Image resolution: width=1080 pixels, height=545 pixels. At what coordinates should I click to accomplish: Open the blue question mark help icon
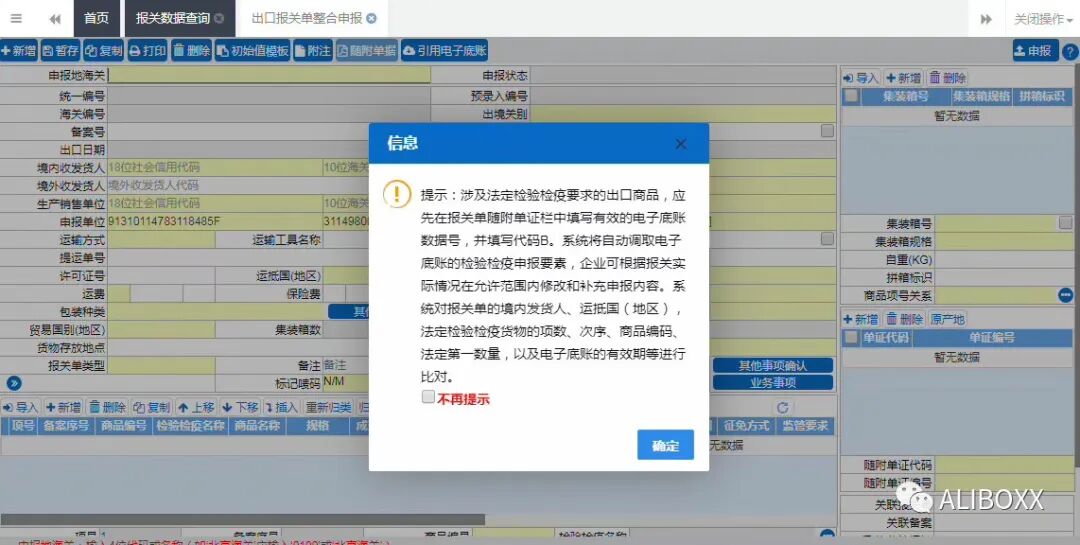1070,52
